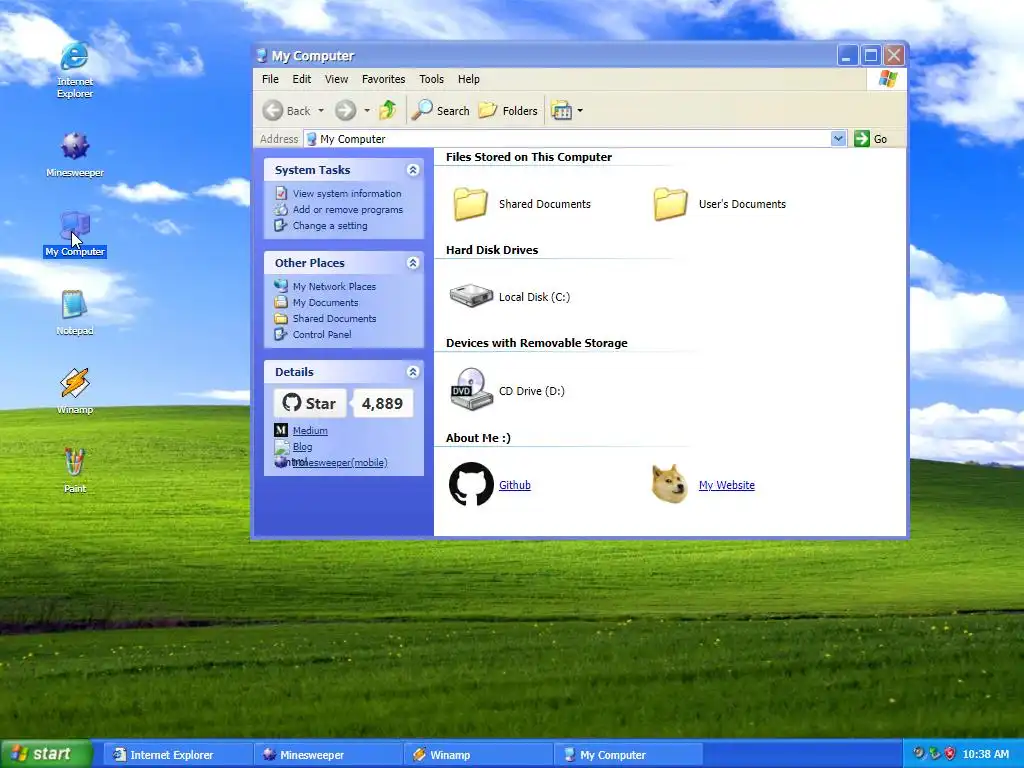
Task: Open the Edit menu
Action: [x=302, y=79]
